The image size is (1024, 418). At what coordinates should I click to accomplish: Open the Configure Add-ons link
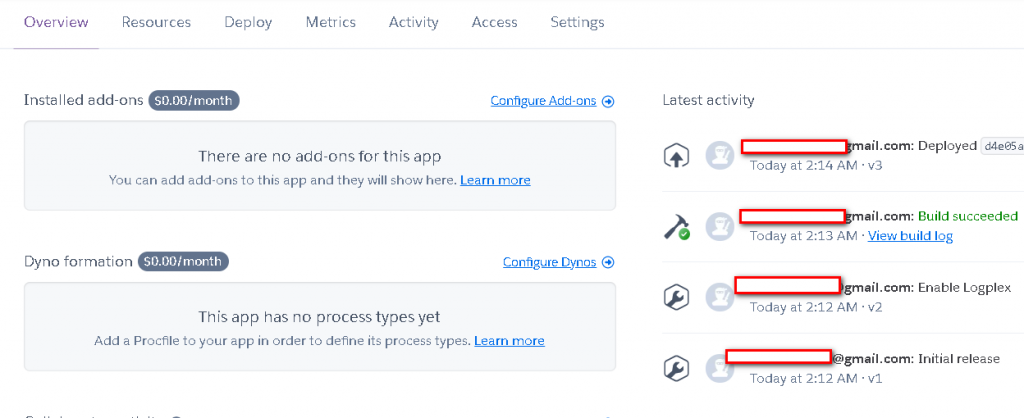click(543, 101)
